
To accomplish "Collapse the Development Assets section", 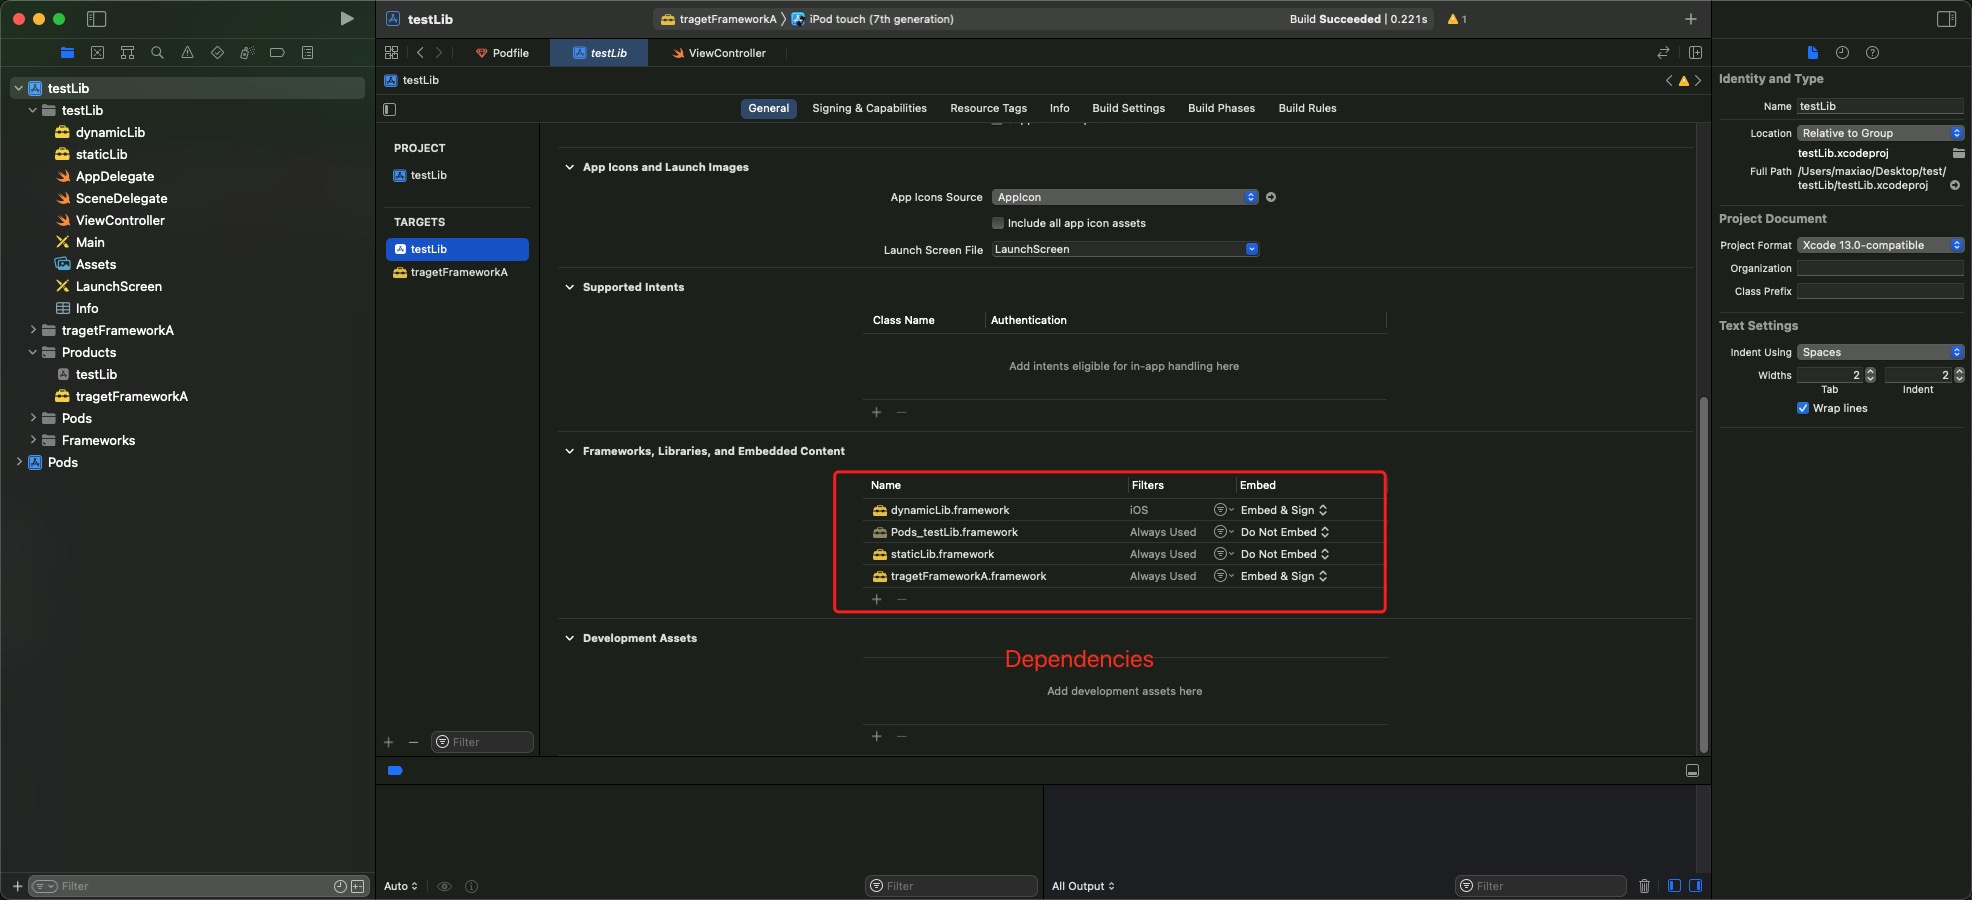I will [569, 638].
